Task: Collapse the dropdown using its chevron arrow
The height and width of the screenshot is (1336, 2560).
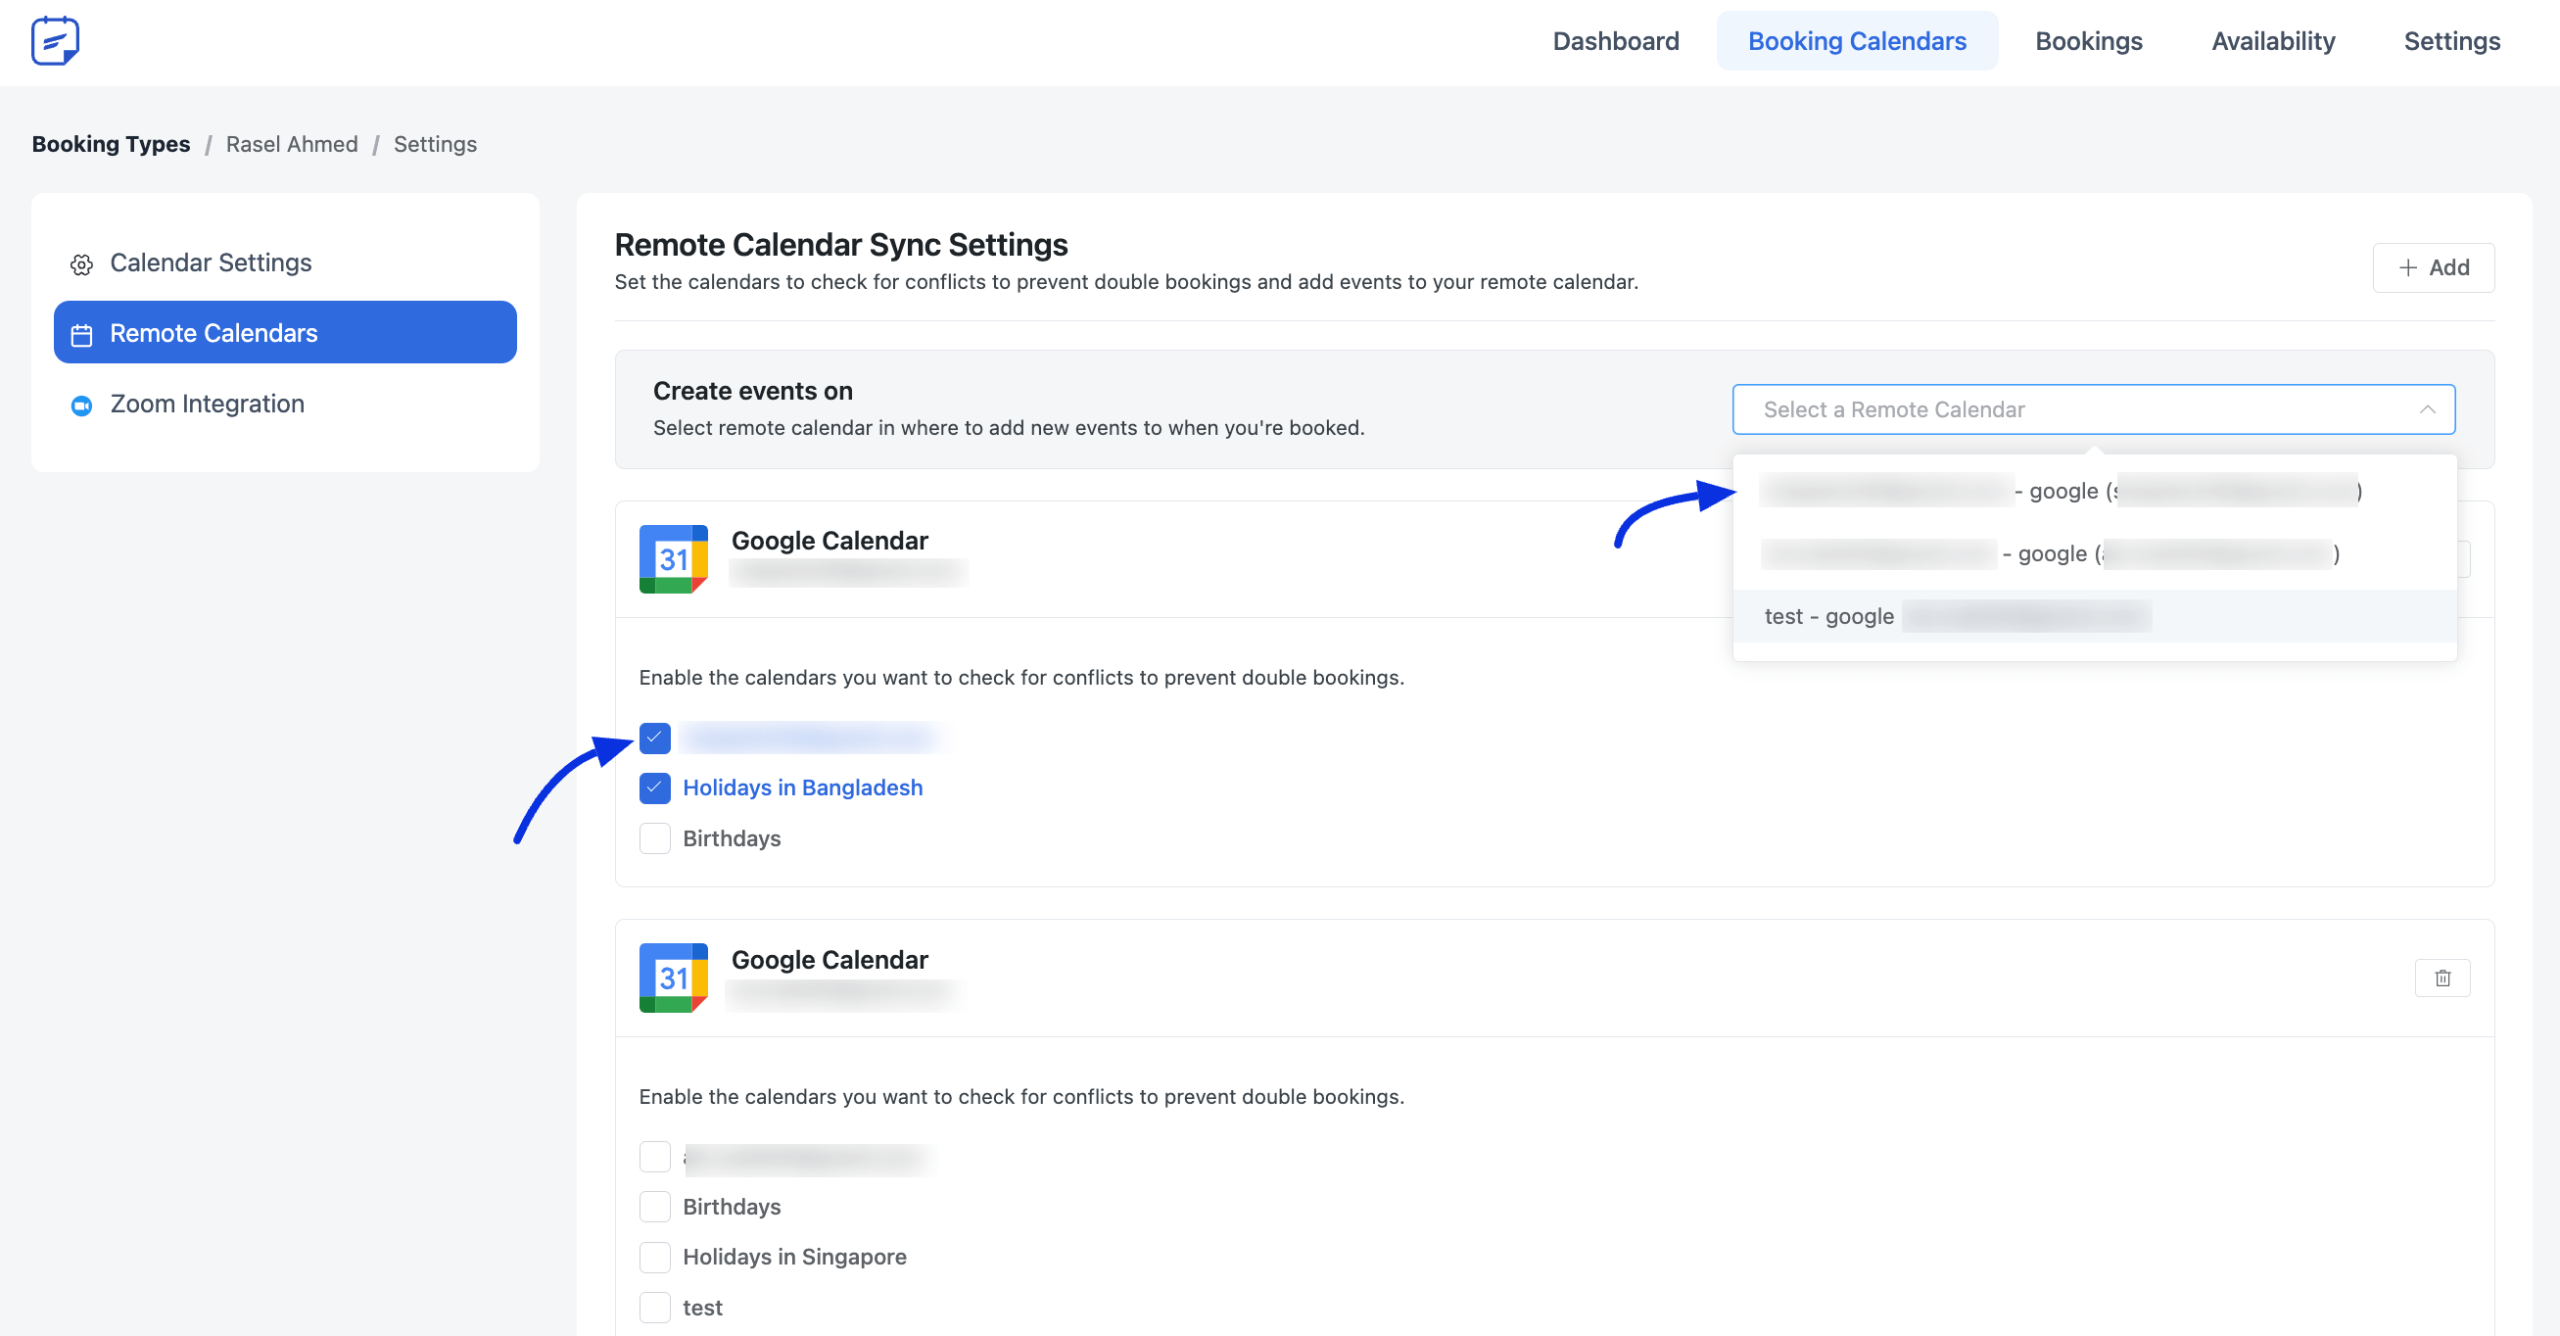Action: click(x=2427, y=409)
